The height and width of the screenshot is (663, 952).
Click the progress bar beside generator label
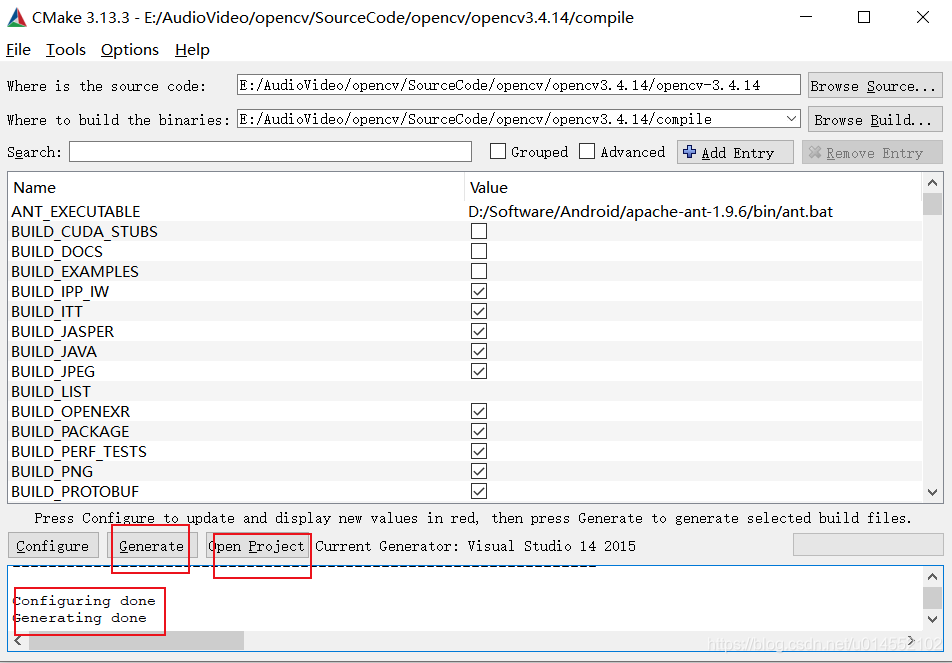tap(868, 545)
